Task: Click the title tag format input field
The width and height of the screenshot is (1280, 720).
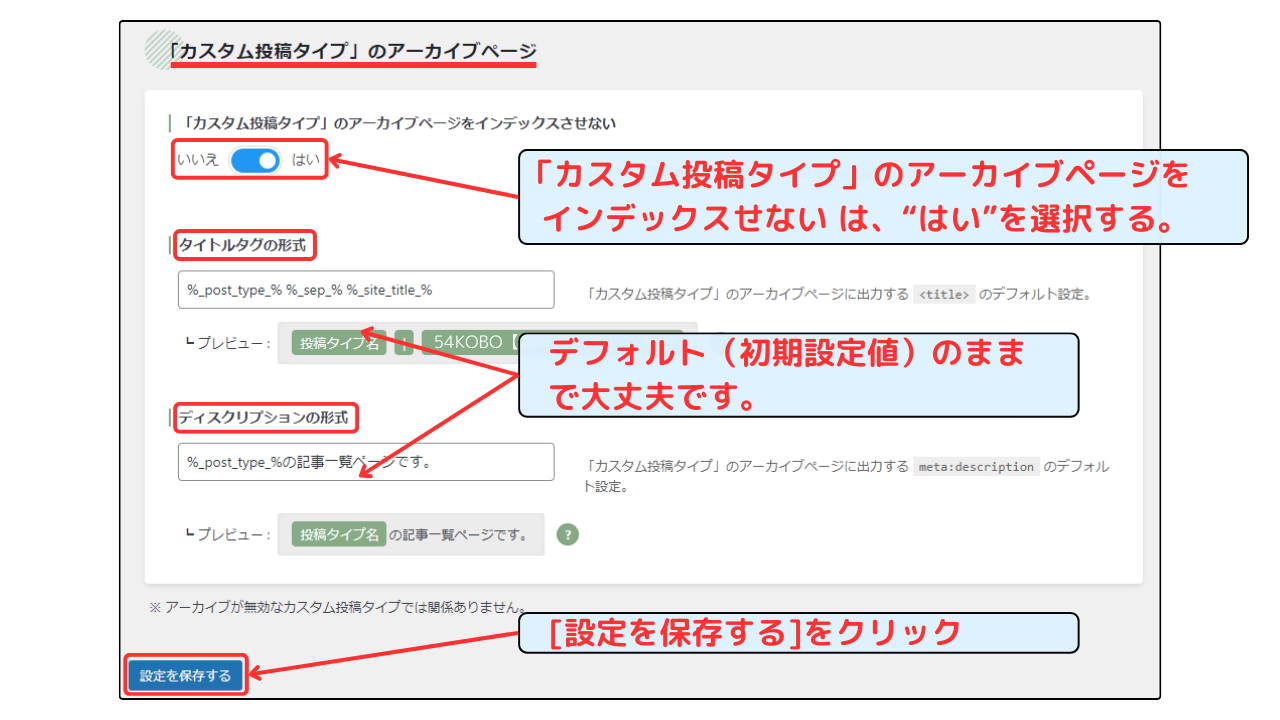Action: point(366,289)
